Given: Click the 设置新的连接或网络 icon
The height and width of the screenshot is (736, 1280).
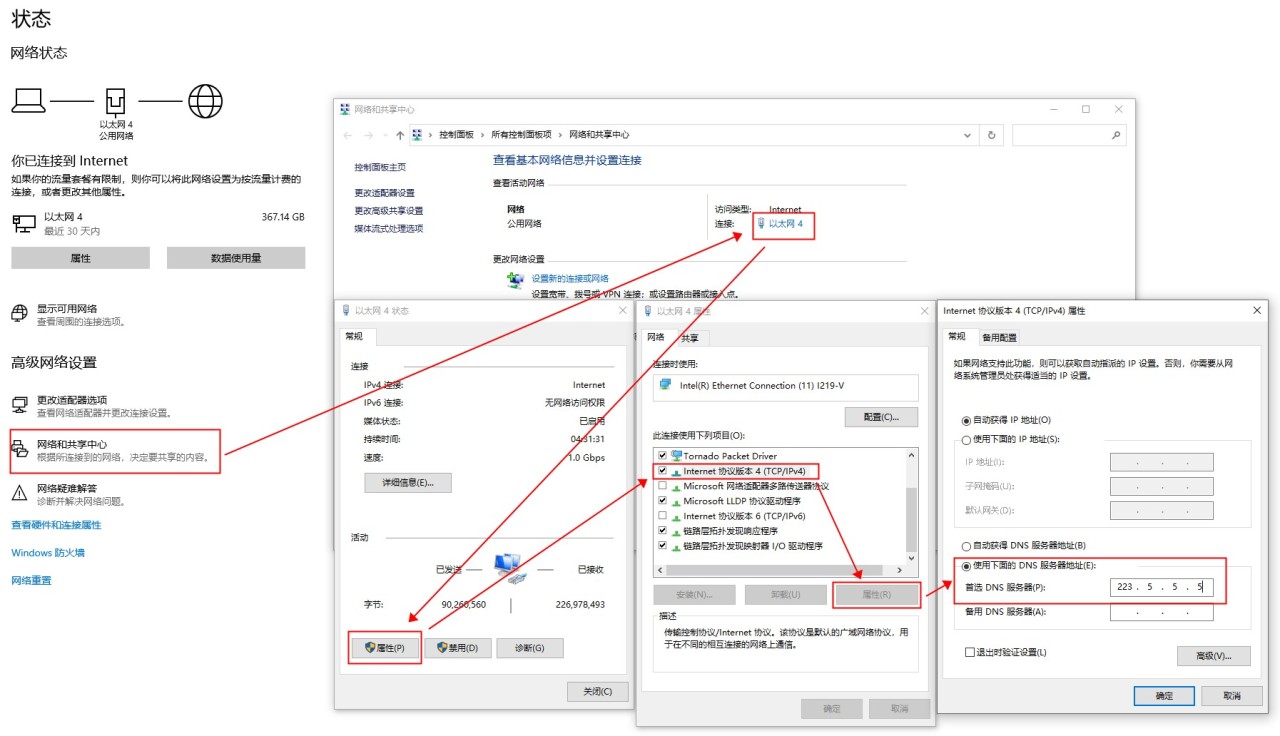Looking at the screenshot, I should (515, 281).
